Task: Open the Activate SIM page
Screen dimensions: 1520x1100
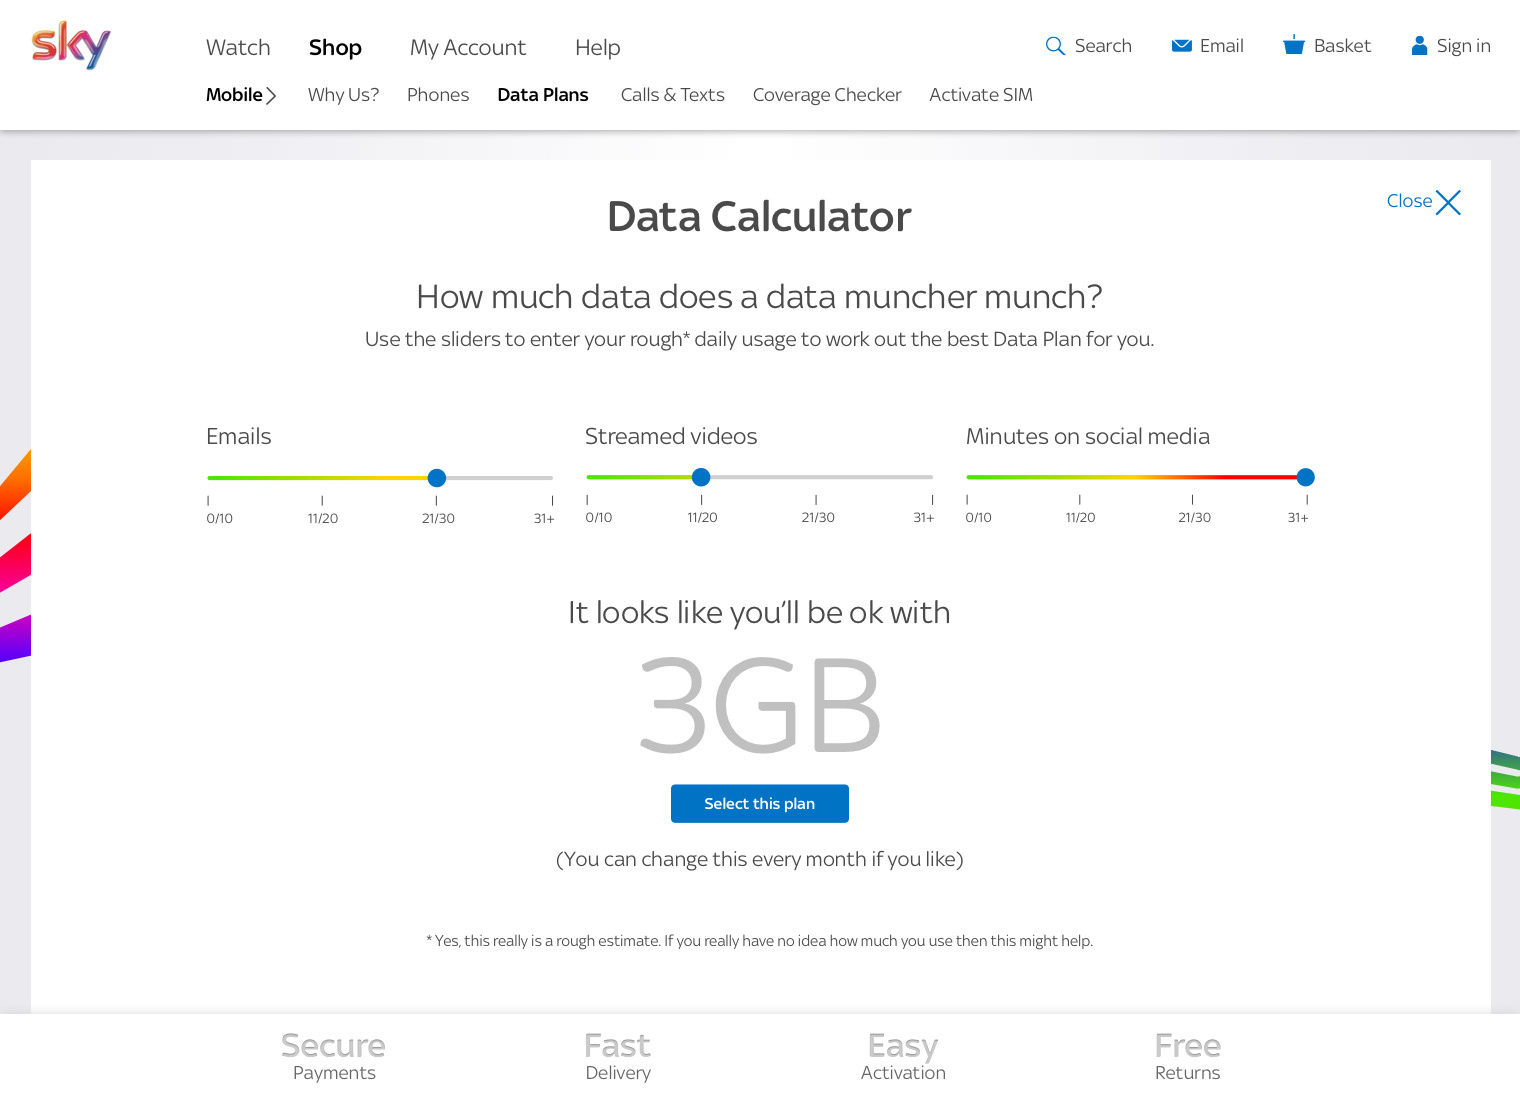Action: coord(980,95)
